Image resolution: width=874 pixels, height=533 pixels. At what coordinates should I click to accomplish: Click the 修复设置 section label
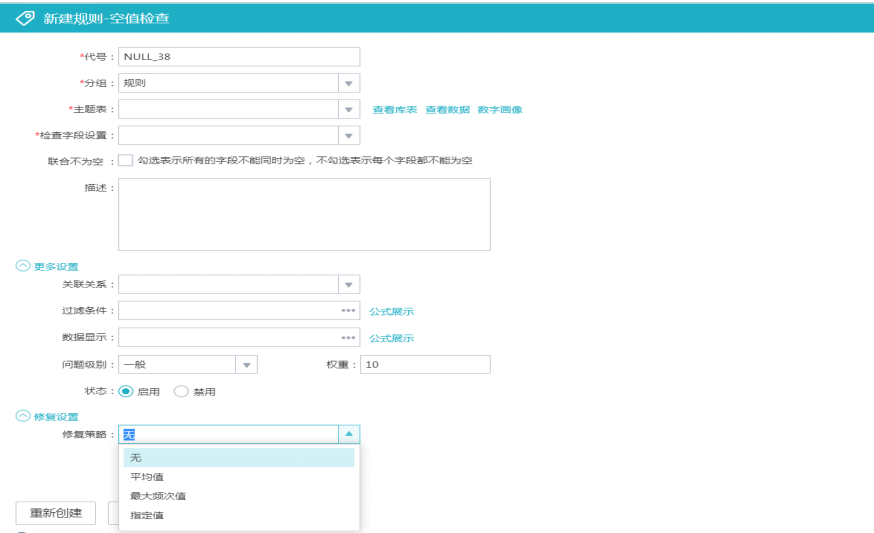pyautogui.click(x=56, y=416)
